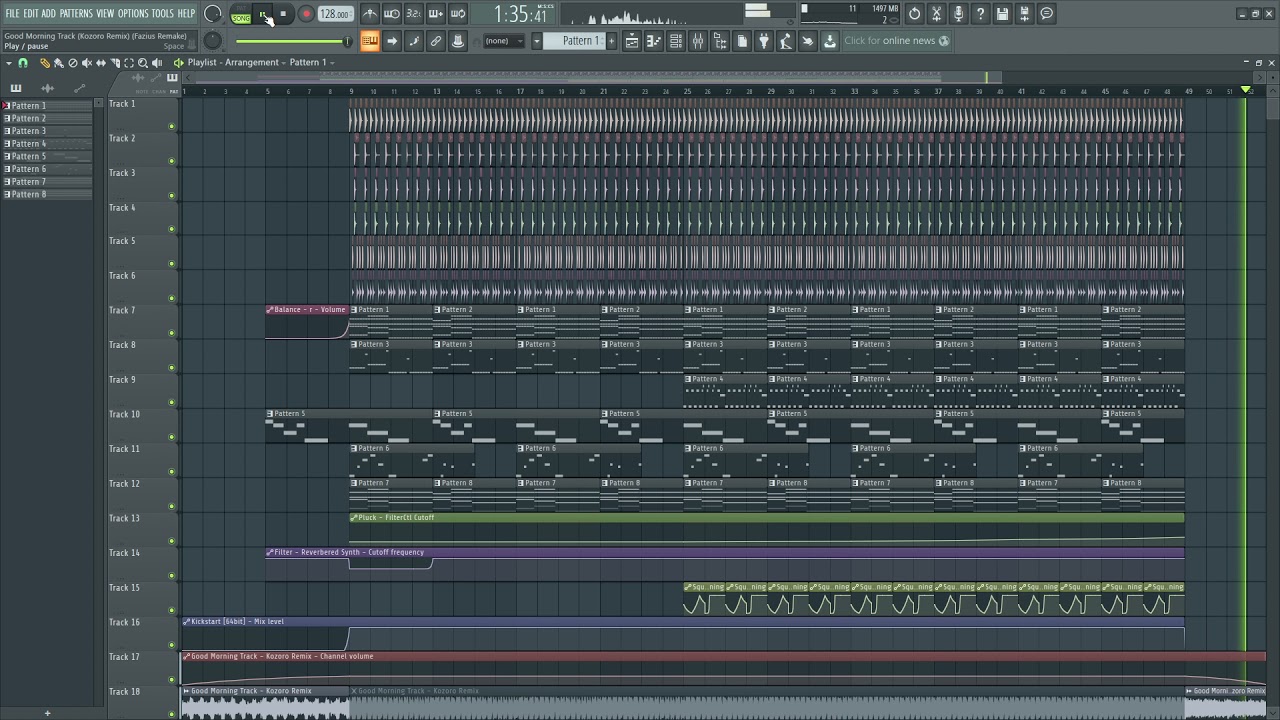Open the PATTERNS menu
Screen dimensions: 1280x720
click(76, 13)
